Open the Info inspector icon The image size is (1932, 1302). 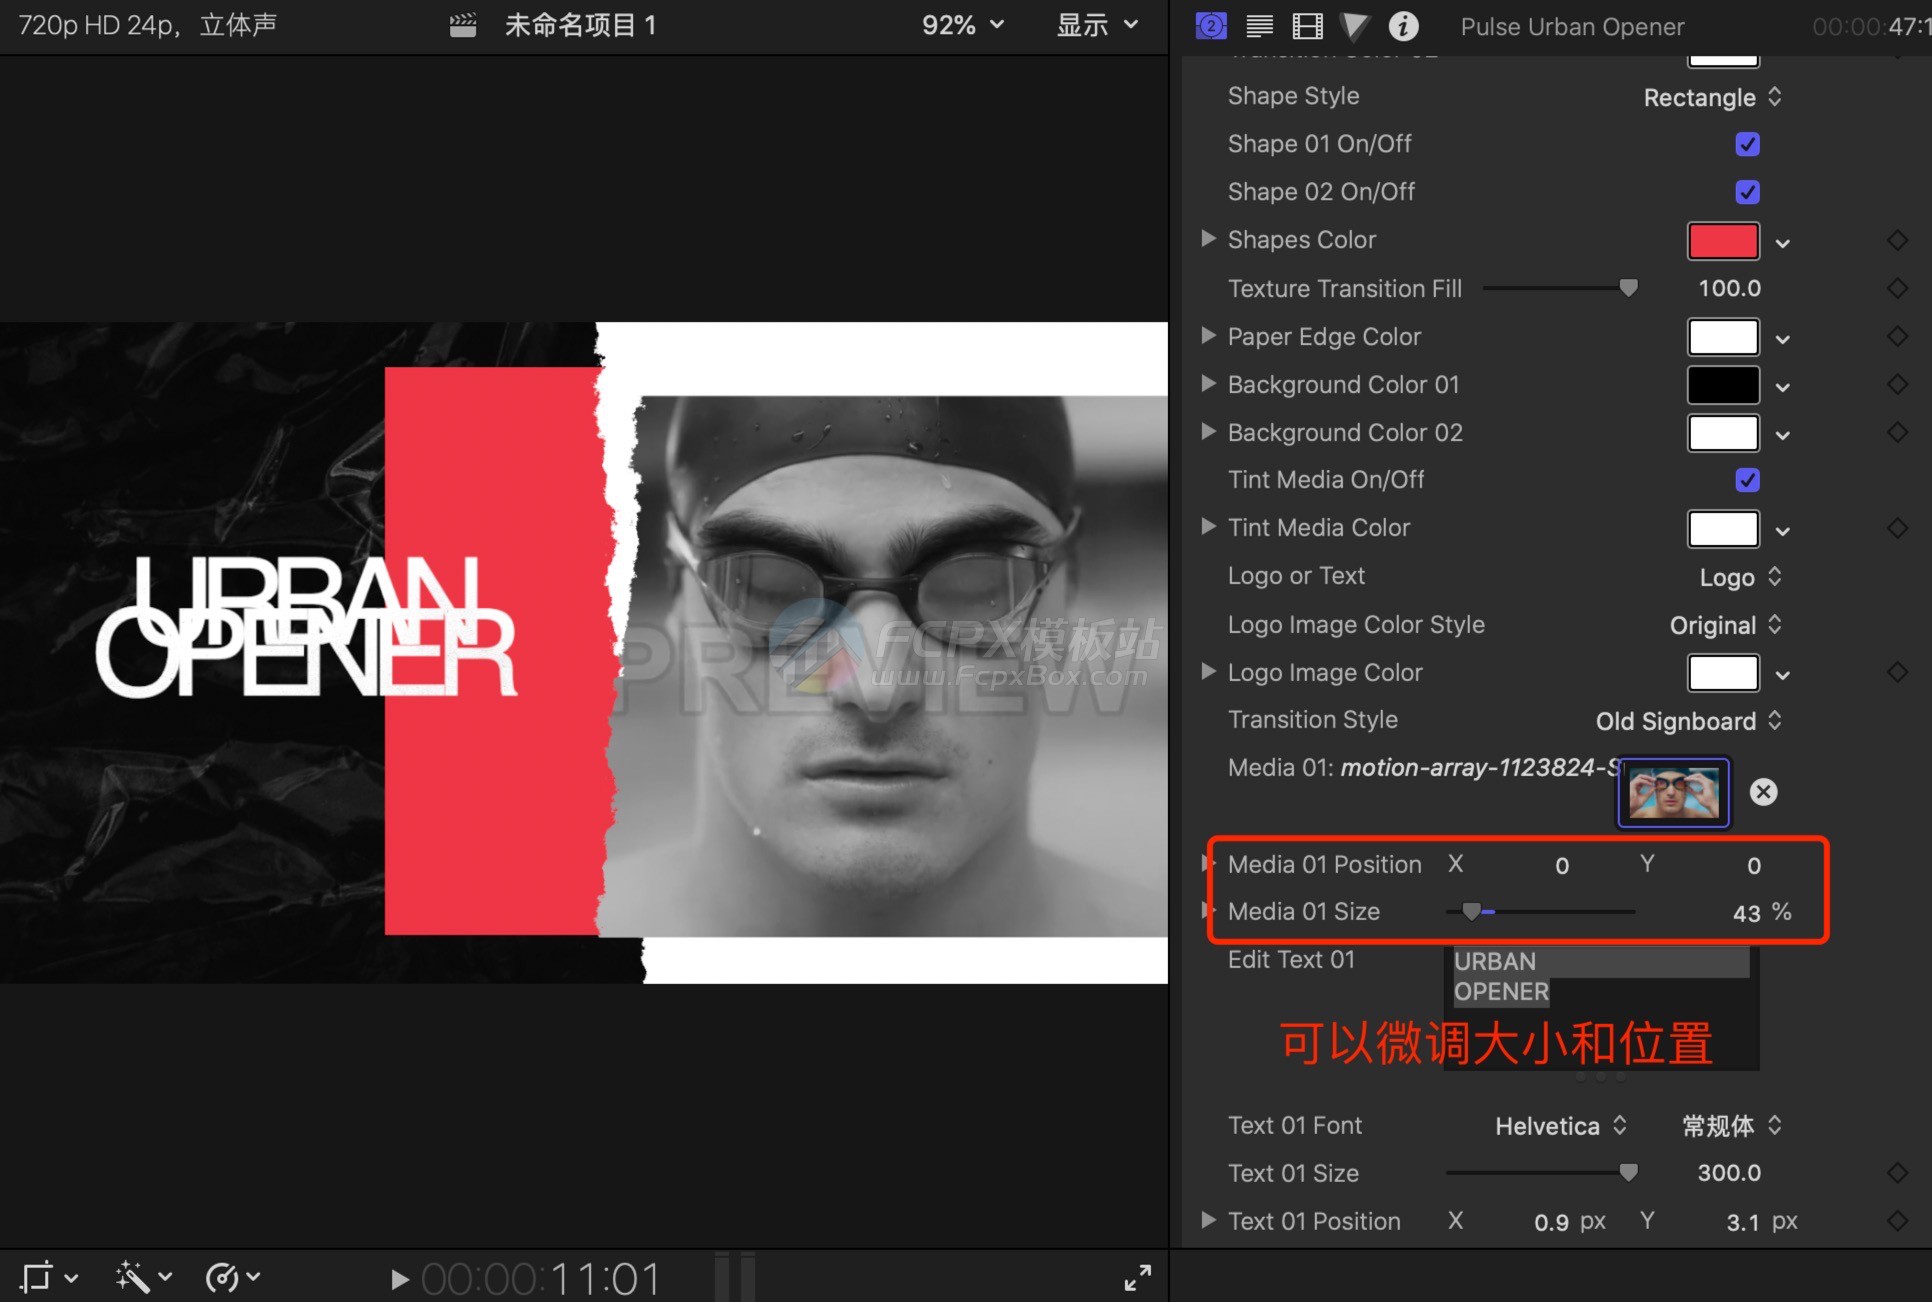[1403, 26]
